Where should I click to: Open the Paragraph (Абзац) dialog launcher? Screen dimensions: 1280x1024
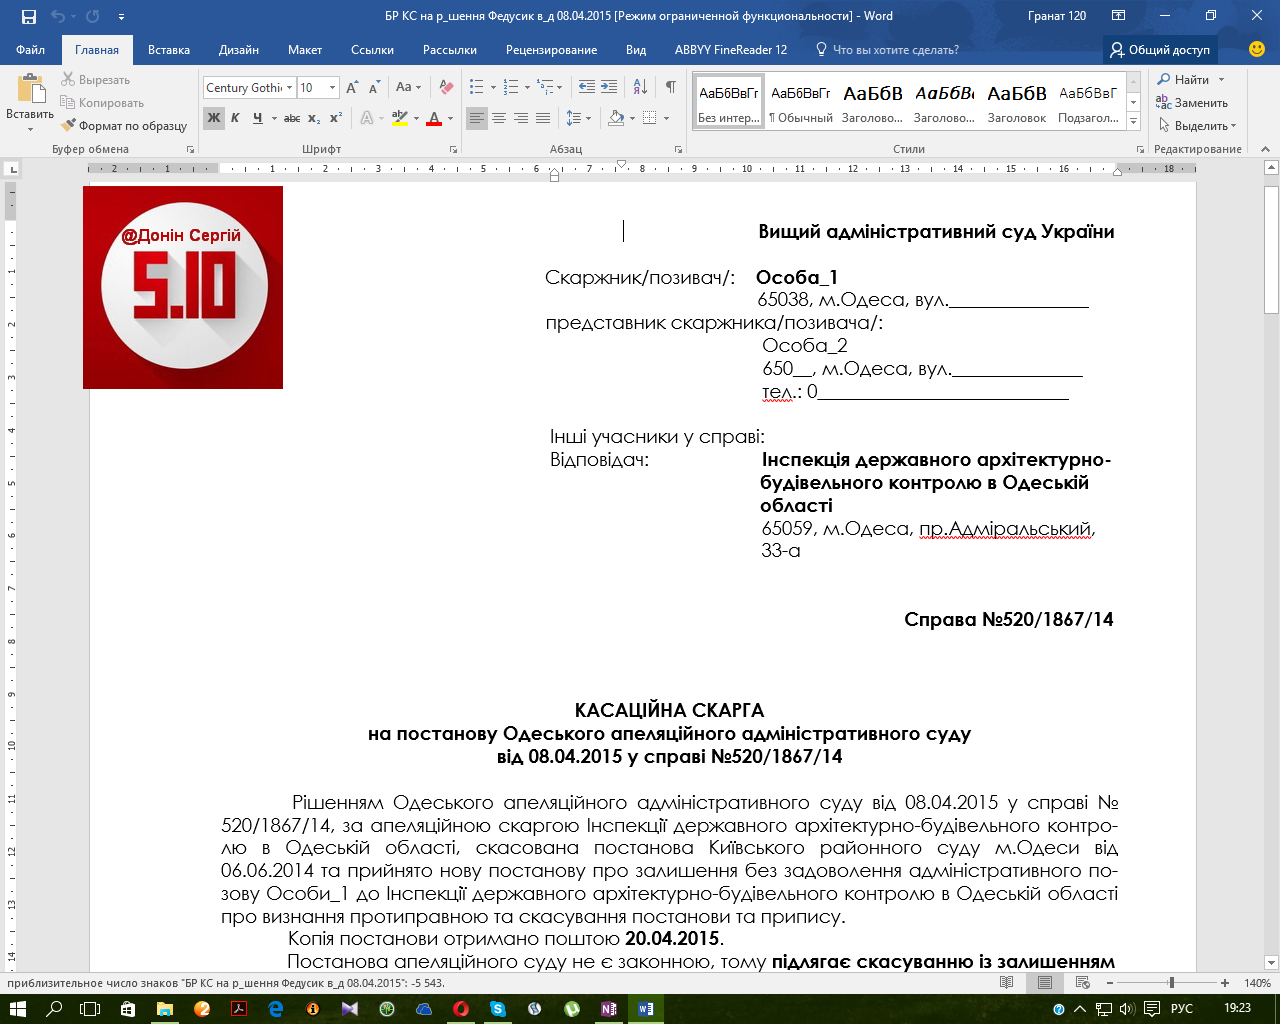click(x=679, y=149)
